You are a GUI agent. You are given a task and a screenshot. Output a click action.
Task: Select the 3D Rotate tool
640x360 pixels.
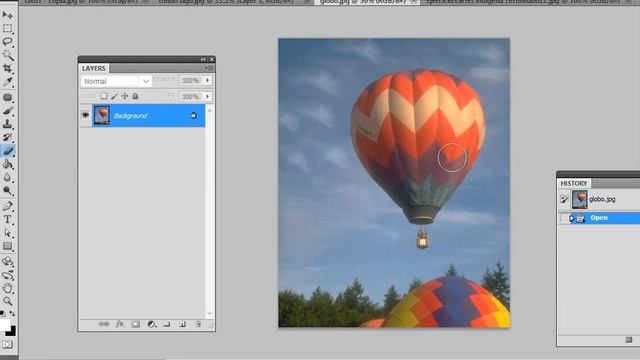7,261
